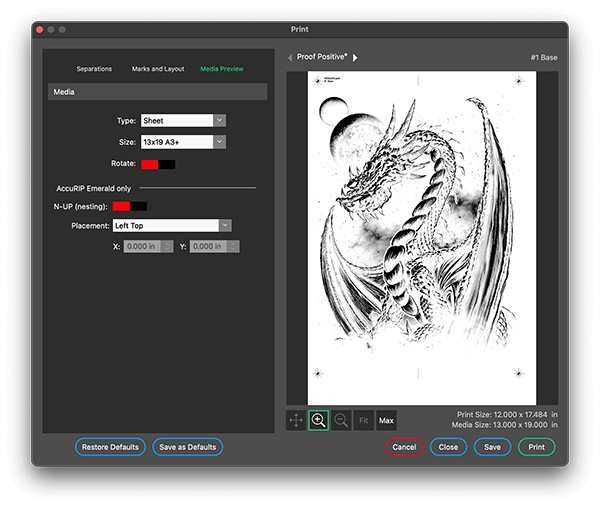Image resolution: width=600 pixels, height=508 pixels.
Task: Click the Print button
Action: coord(536,447)
